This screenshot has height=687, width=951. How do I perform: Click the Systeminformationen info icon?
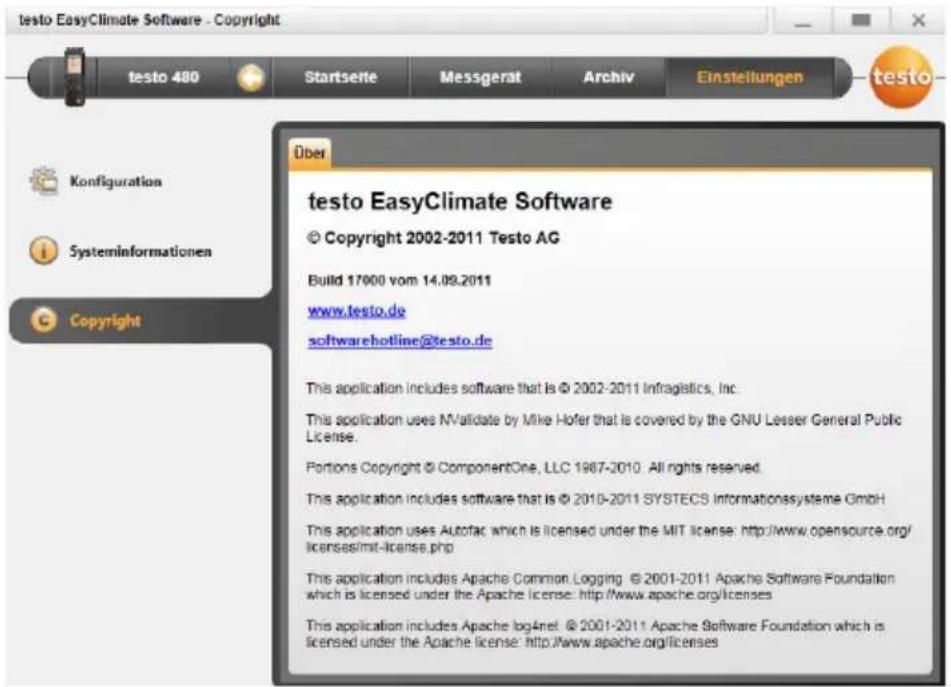(43, 250)
